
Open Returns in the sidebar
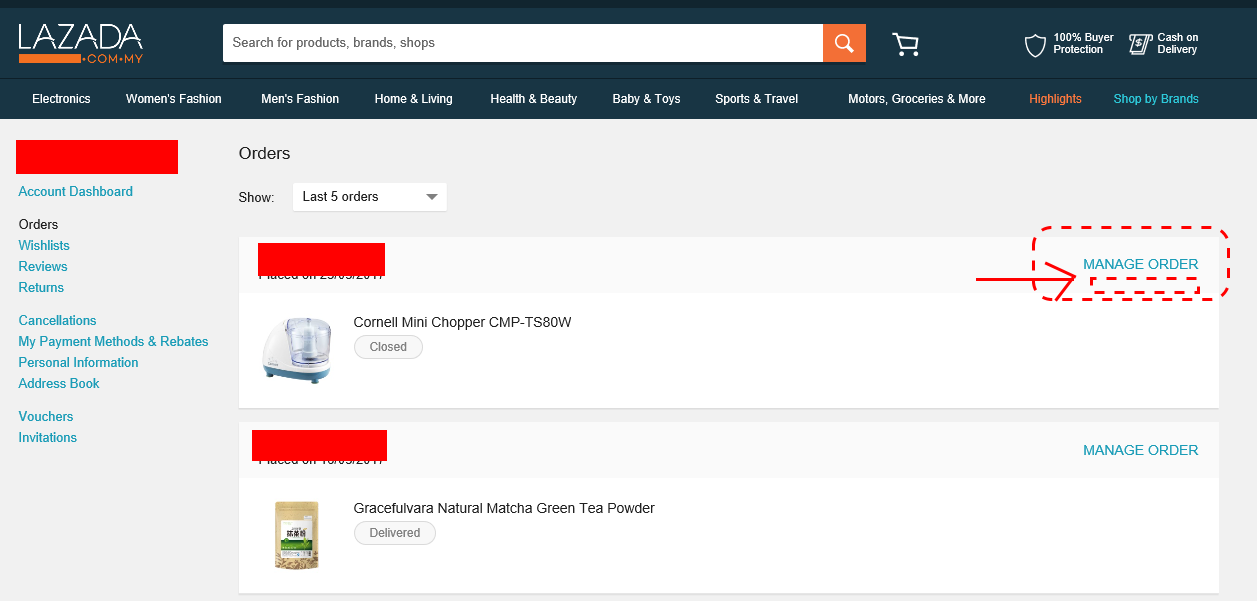(x=41, y=287)
